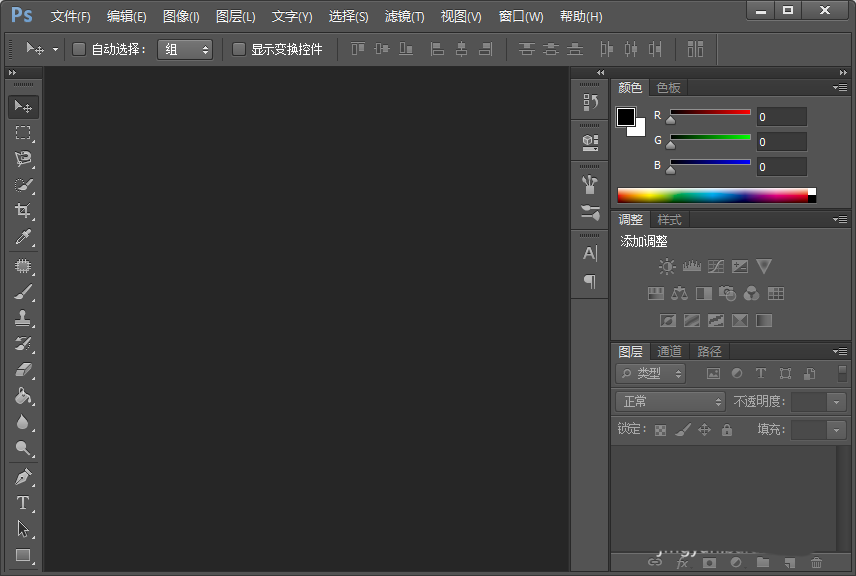The width and height of the screenshot is (856, 576).
Task: Select the Healing Brush tool
Action: coord(23,266)
